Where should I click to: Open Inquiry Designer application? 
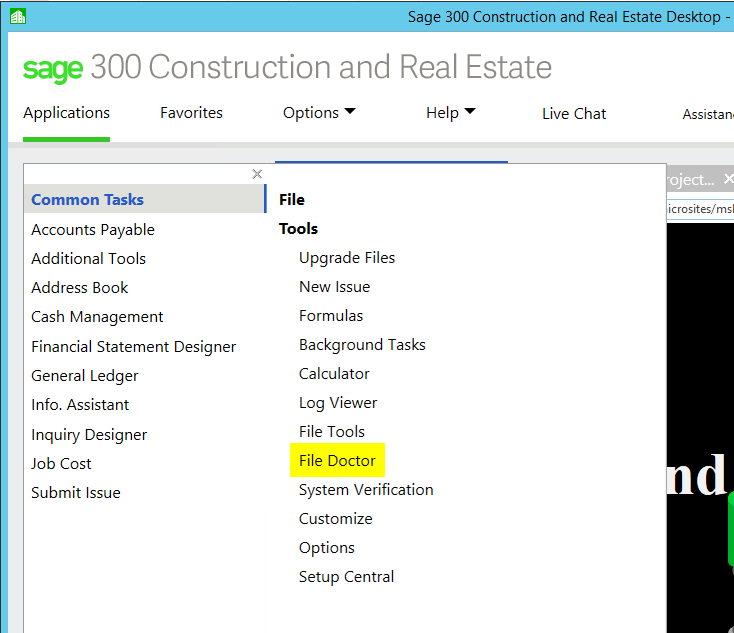[89, 434]
